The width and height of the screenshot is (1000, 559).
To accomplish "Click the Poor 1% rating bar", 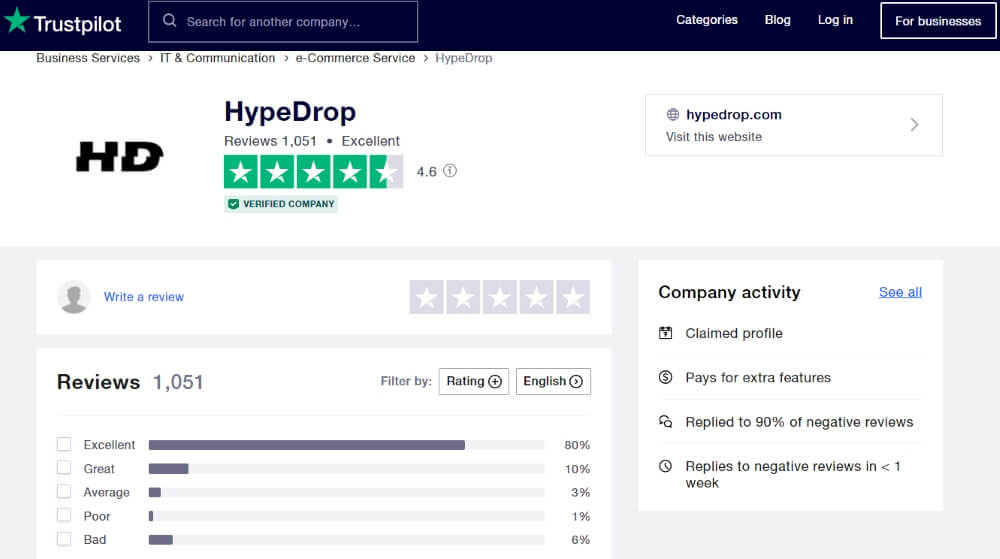I will [346, 516].
